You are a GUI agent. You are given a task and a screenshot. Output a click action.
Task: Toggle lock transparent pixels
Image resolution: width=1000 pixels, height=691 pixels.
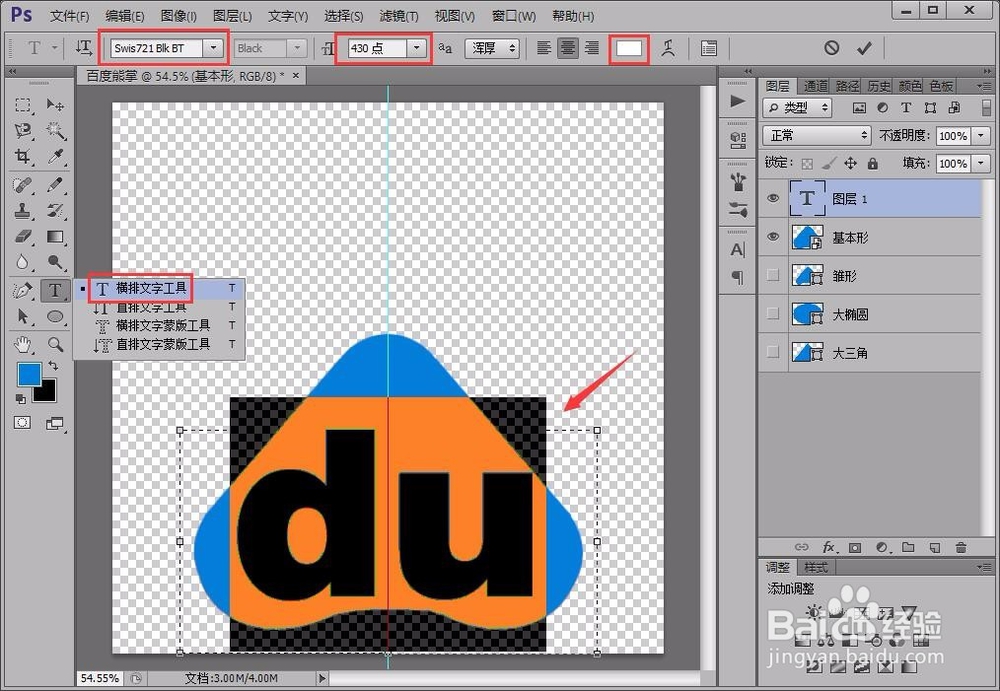(807, 164)
